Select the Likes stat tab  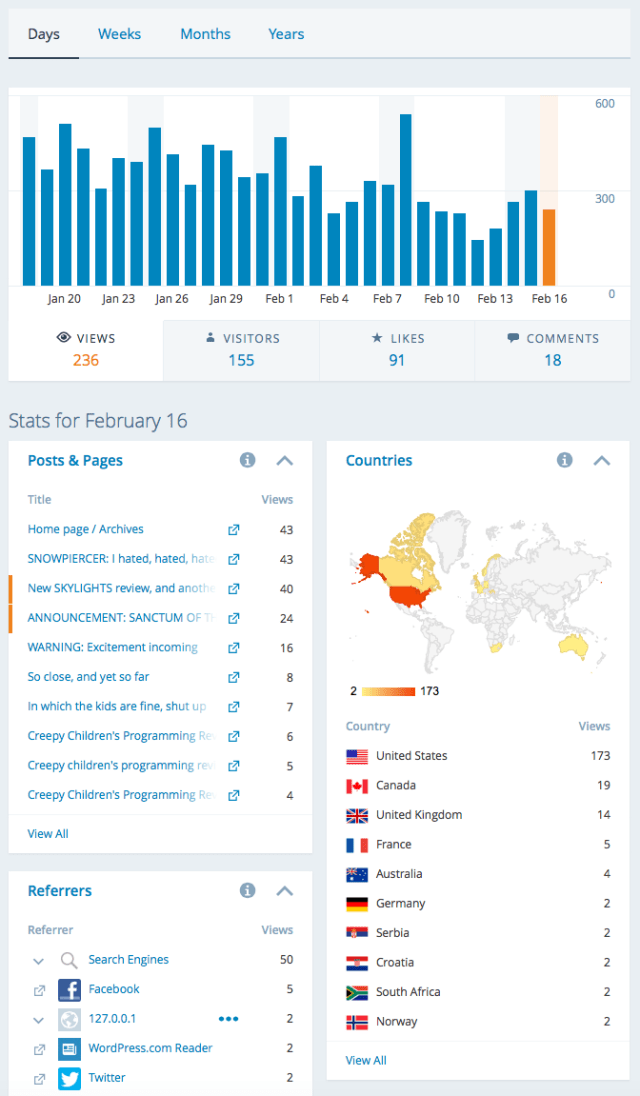(x=397, y=350)
